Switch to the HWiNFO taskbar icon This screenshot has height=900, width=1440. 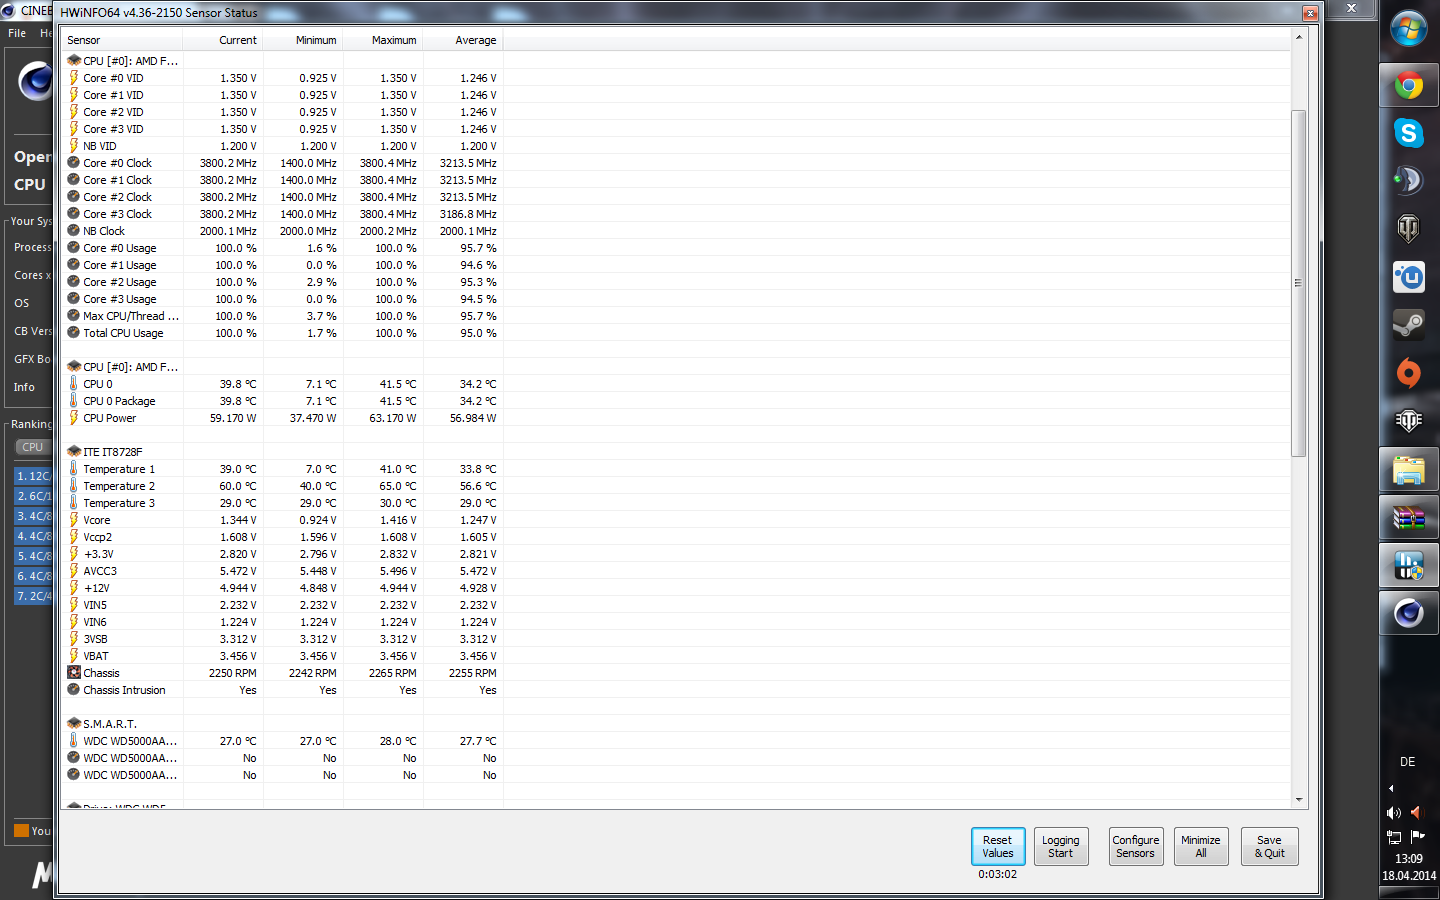1408,565
